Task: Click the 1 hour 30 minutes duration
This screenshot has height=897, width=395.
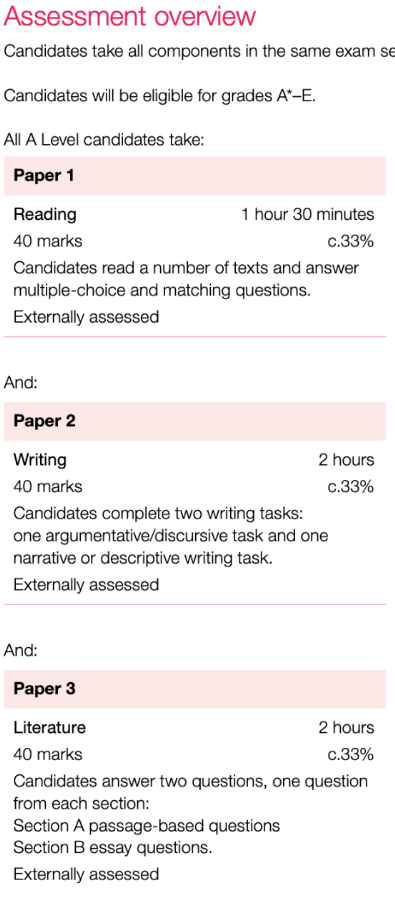Action: (x=308, y=215)
